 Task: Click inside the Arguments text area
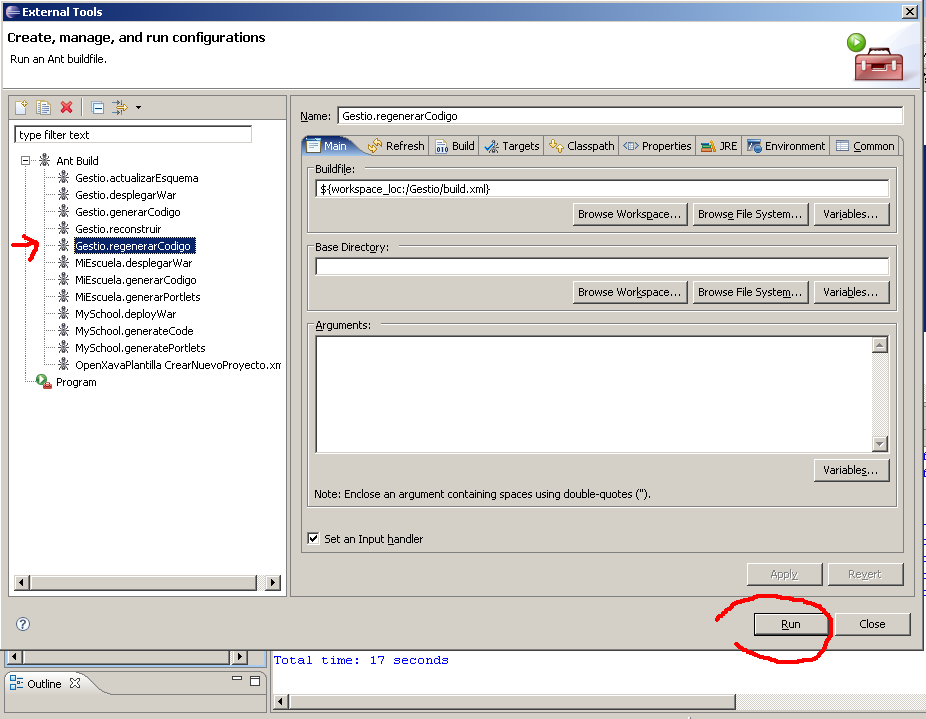tap(594, 394)
